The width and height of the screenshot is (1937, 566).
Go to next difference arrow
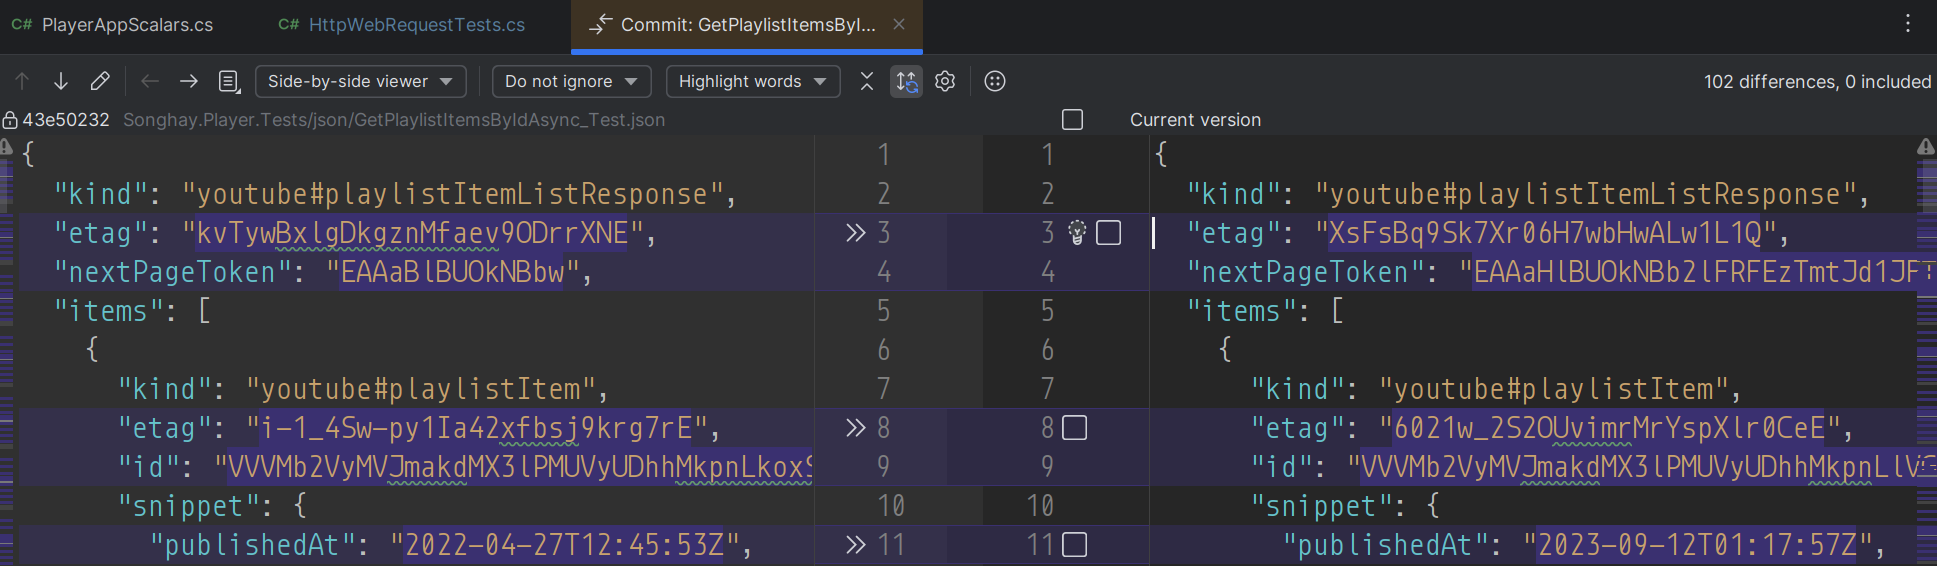click(x=61, y=81)
